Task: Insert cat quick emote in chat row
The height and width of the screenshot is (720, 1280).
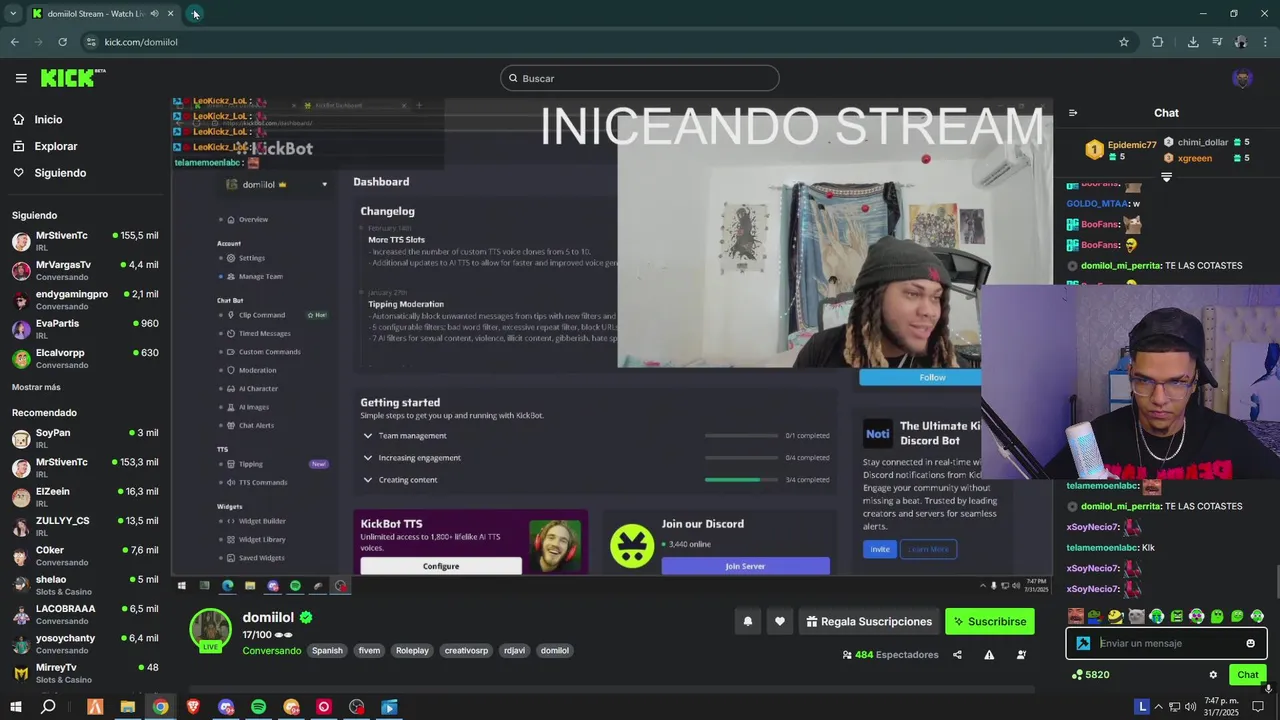Action: [x=1136, y=616]
